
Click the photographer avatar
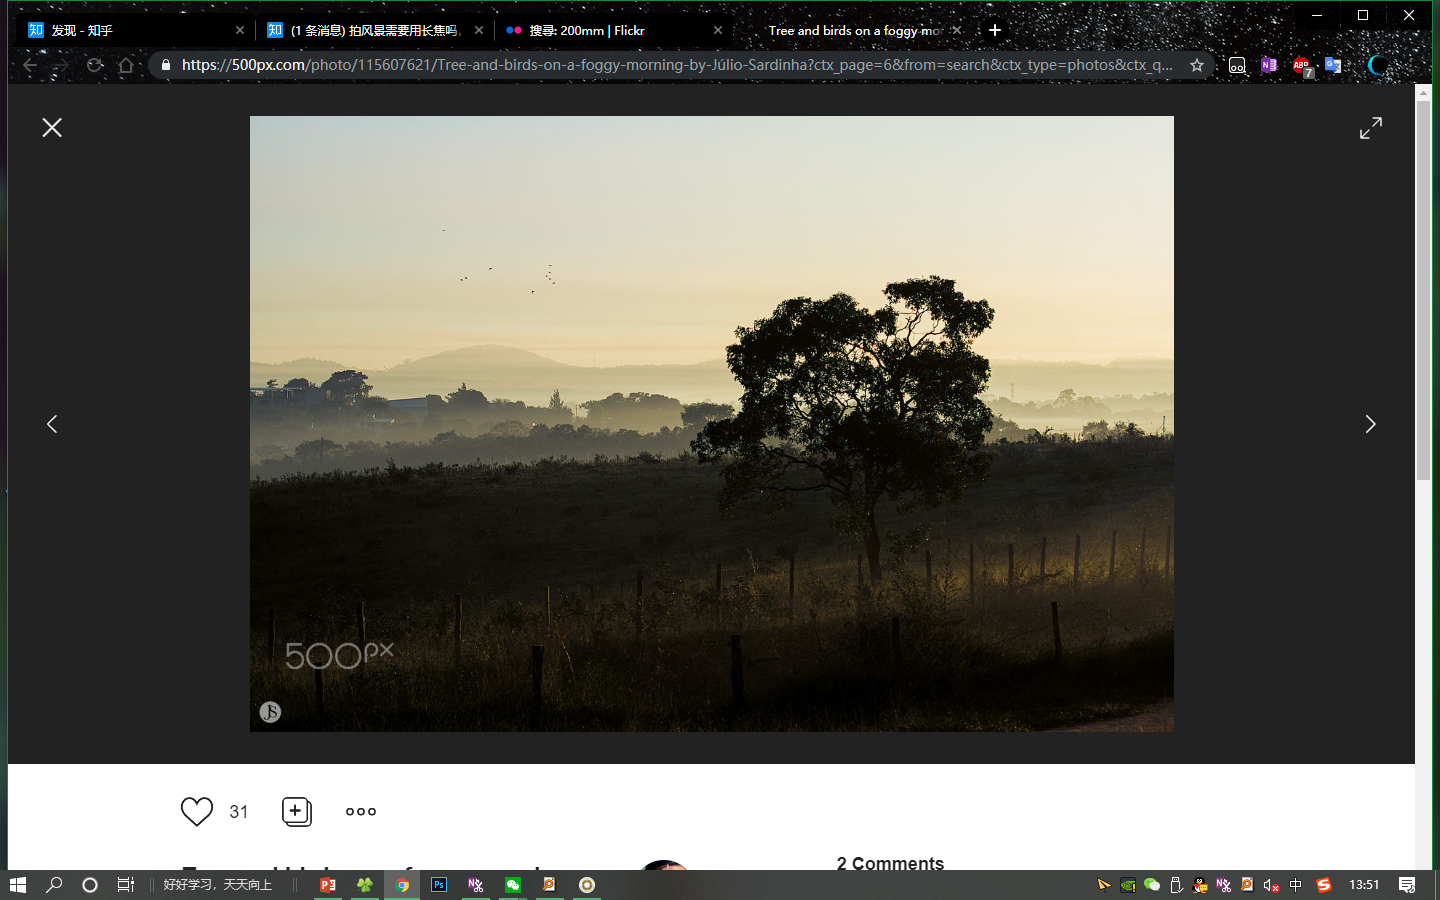[x=664, y=864]
